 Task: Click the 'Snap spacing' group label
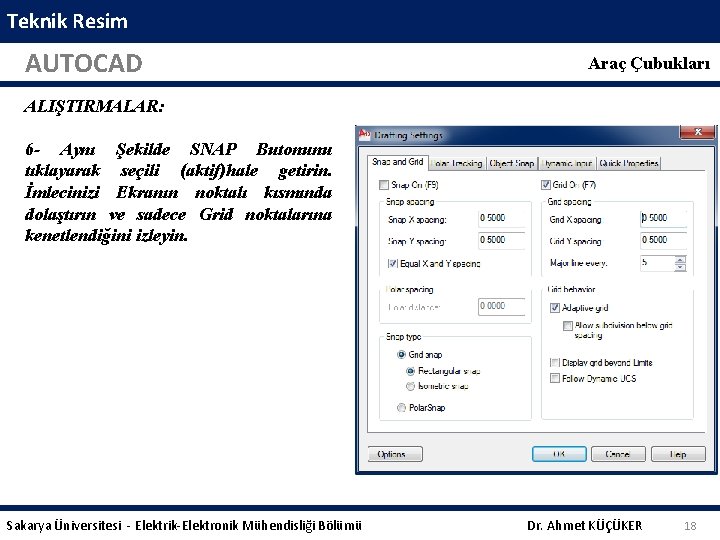coord(410,202)
